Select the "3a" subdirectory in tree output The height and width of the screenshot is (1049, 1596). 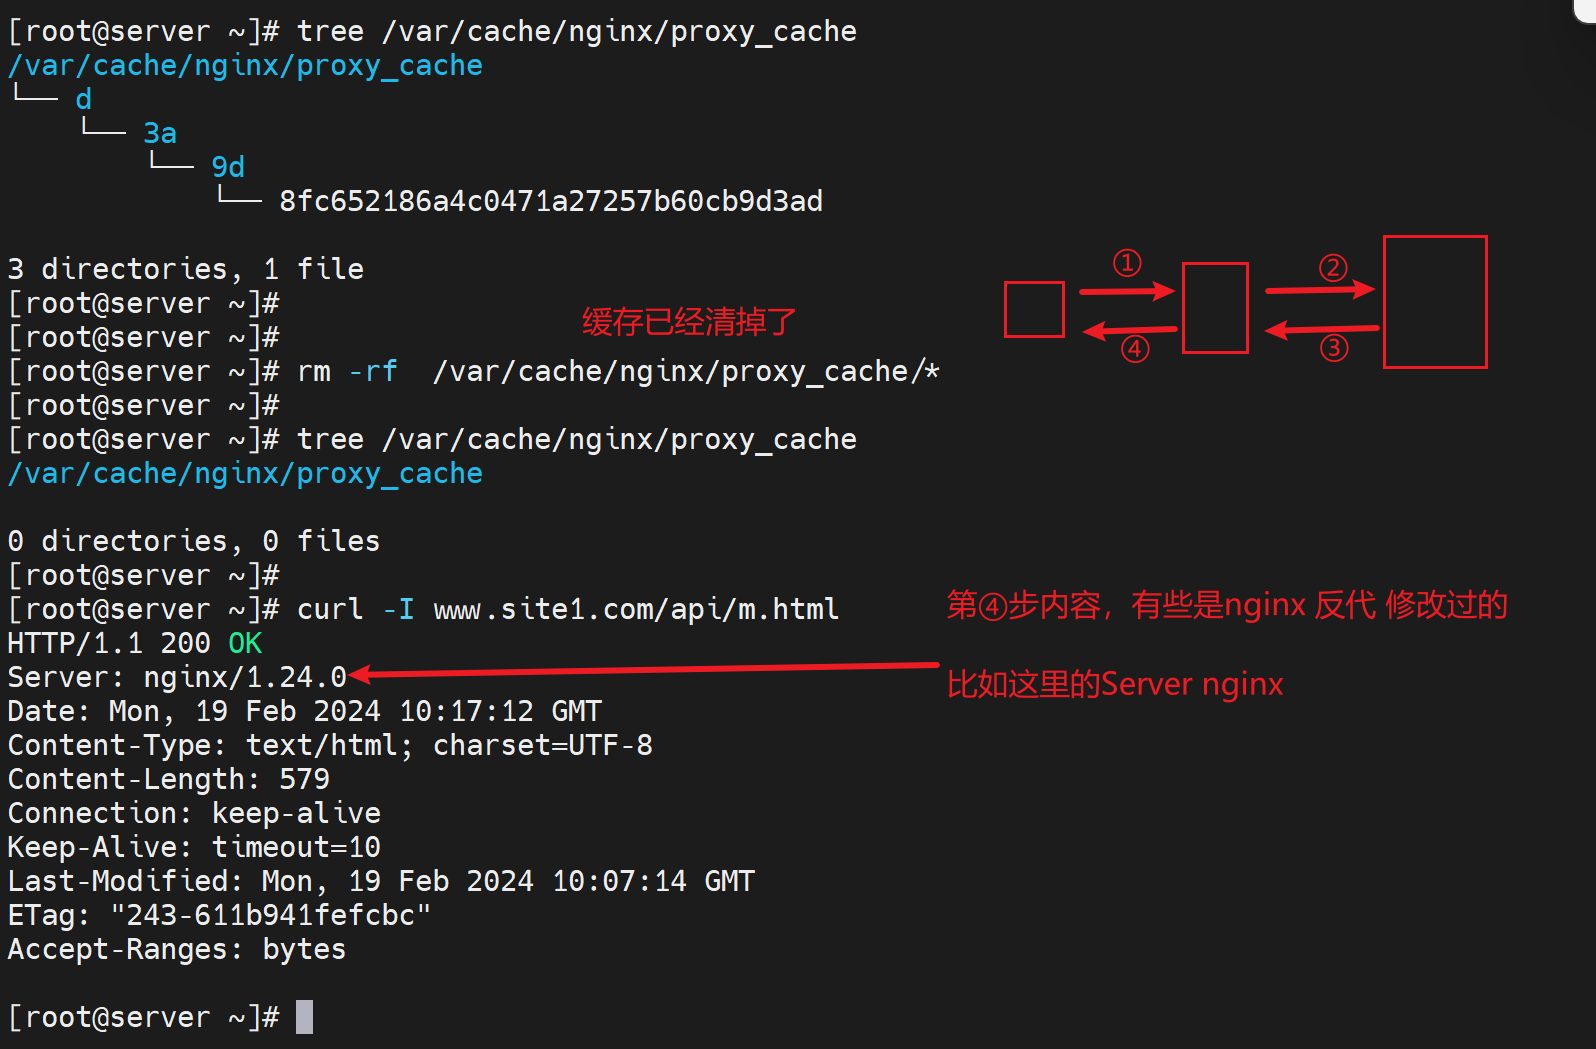(160, 133)
